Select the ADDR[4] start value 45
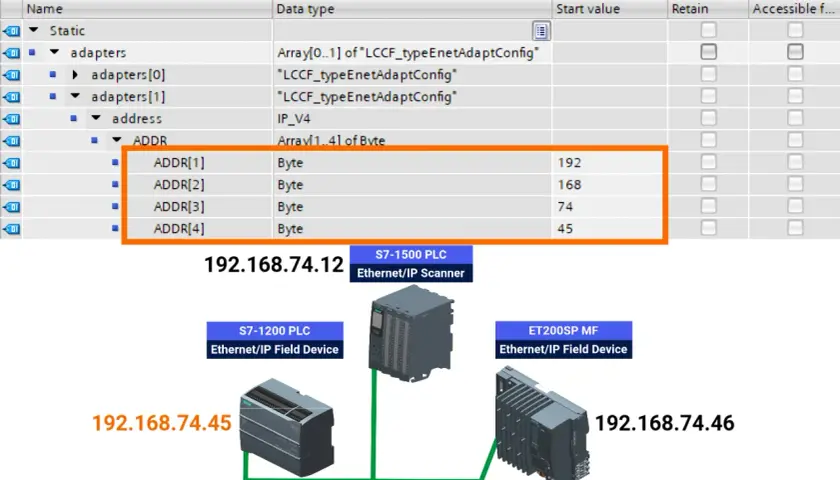 (609, 228)
